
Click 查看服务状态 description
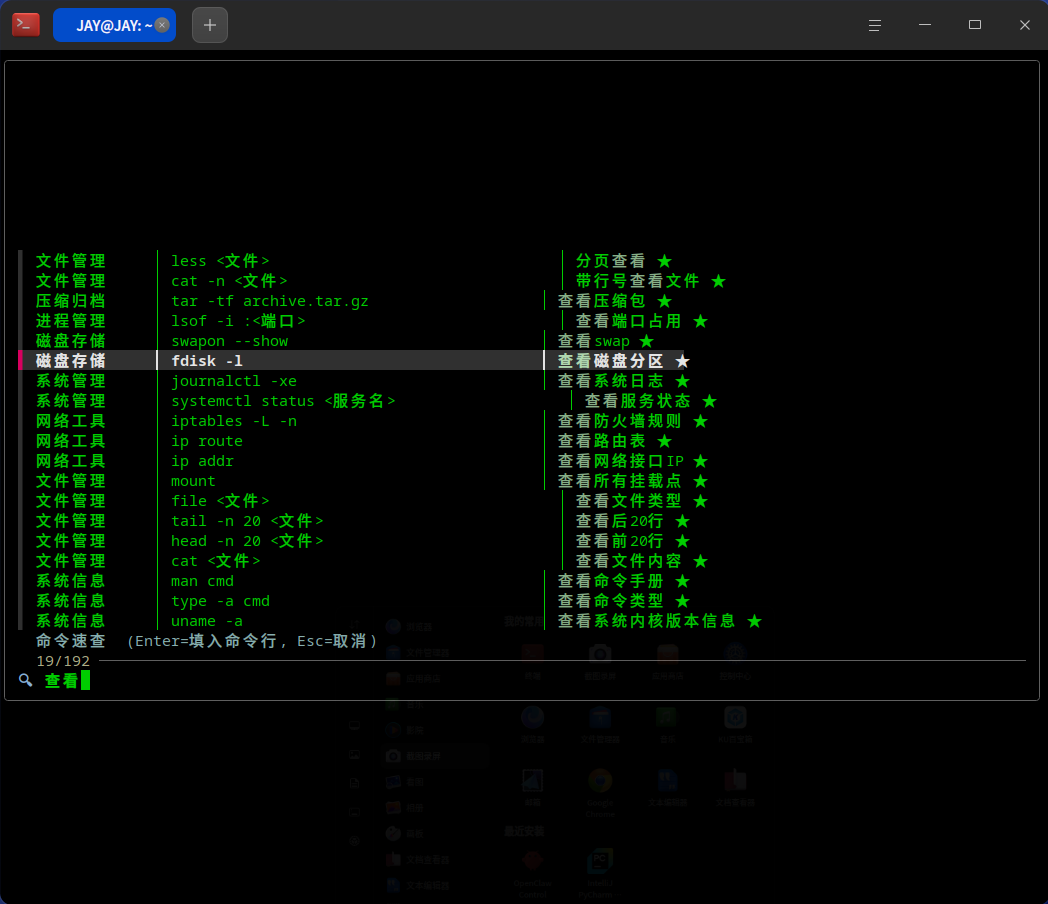click(x=637, y=401)
